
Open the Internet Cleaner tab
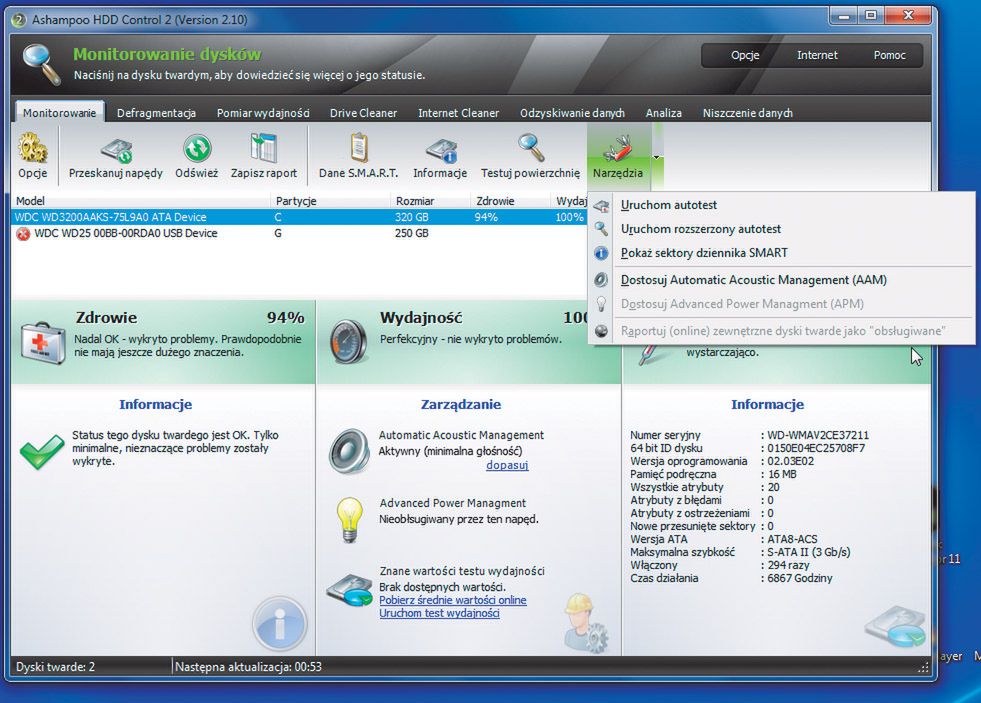[x=459, y=113]
